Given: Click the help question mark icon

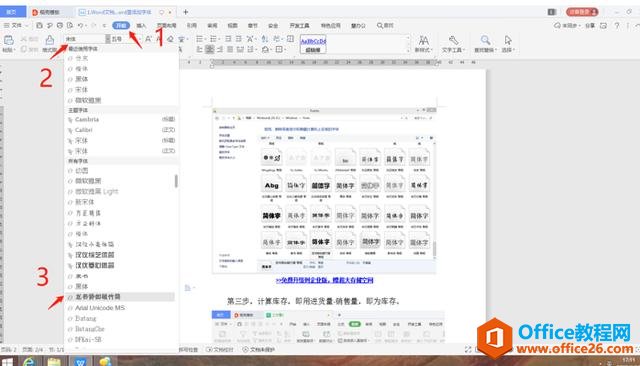Looking at the screenshot, I should tap(617, 25).
